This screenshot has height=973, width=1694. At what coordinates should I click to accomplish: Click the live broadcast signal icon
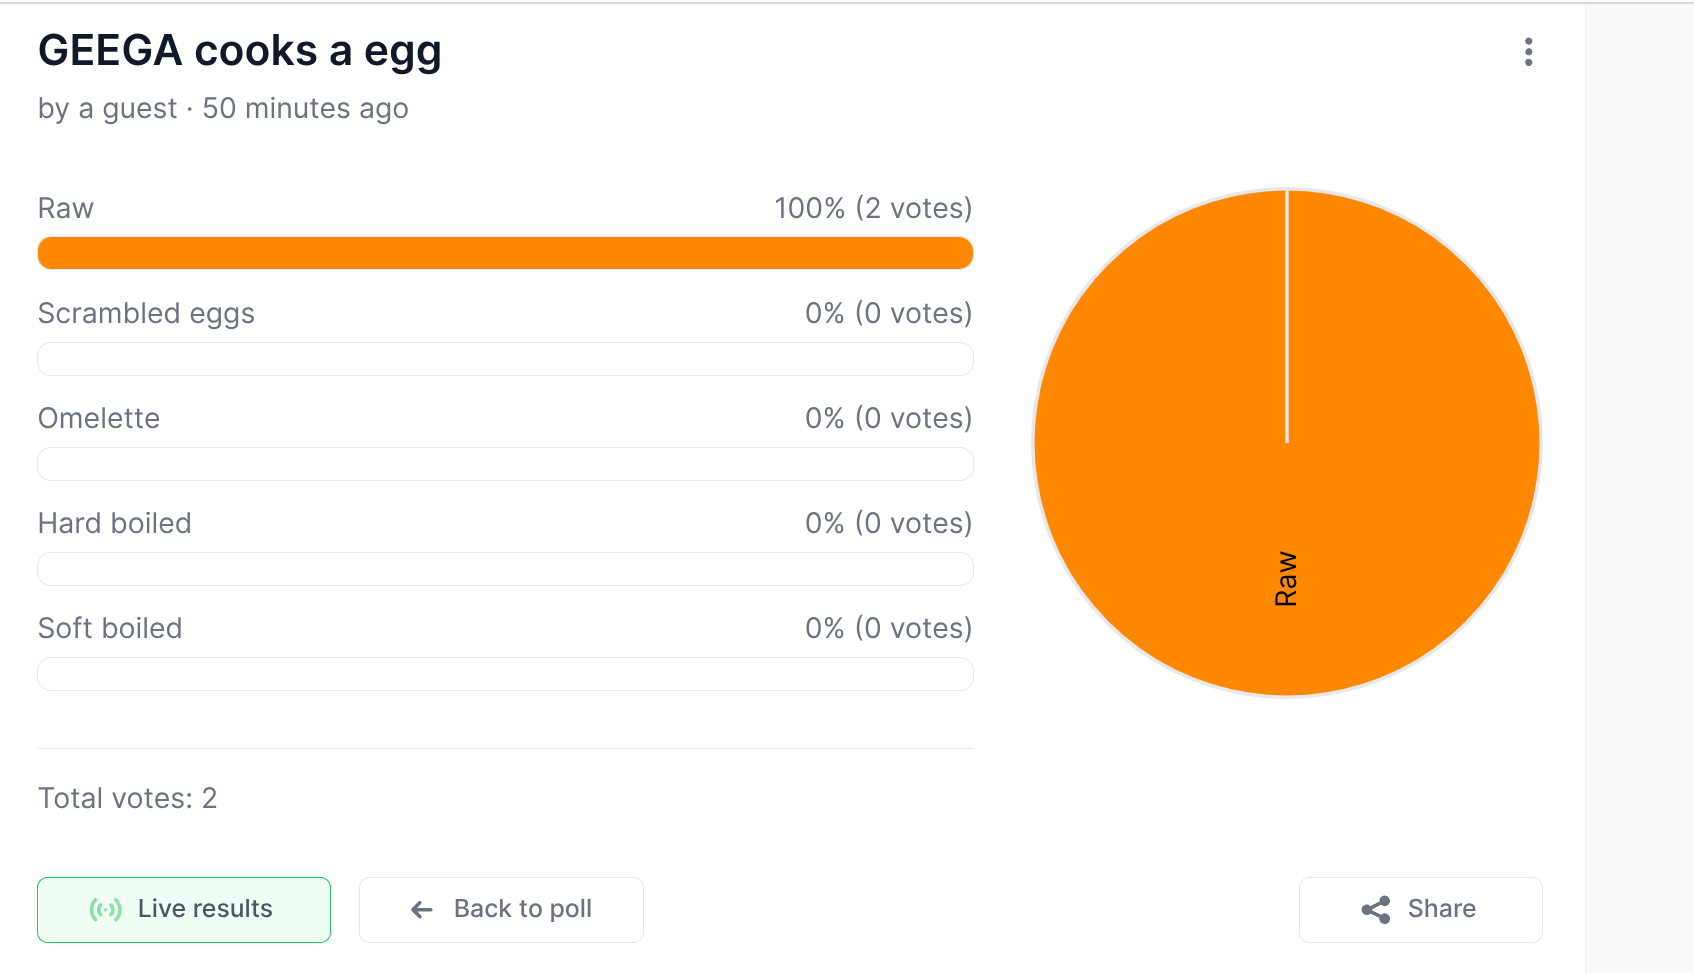106,909
